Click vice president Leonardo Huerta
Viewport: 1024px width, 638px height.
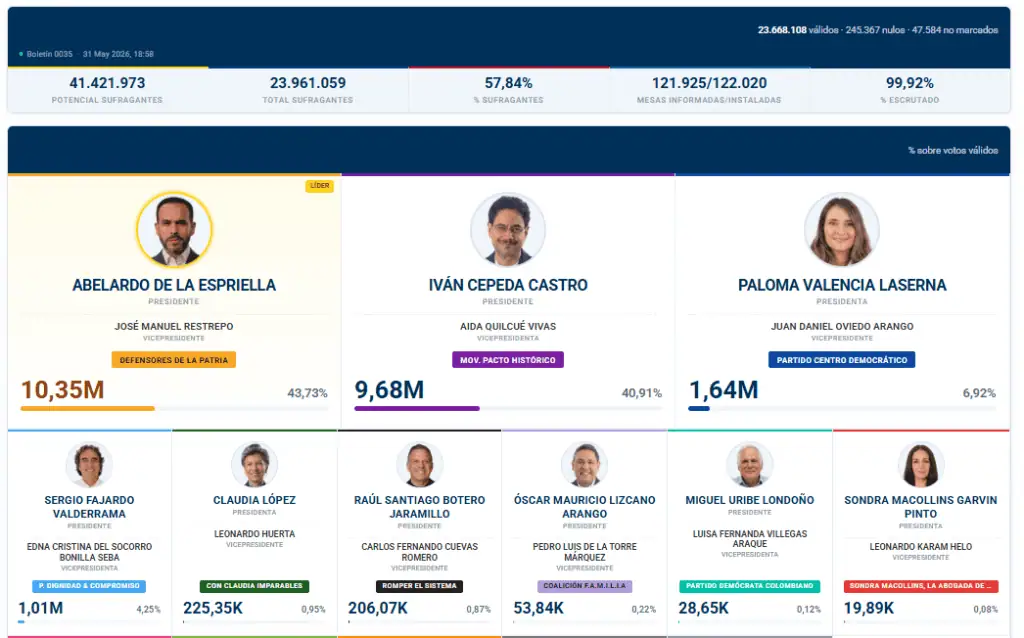coord(255,534)
